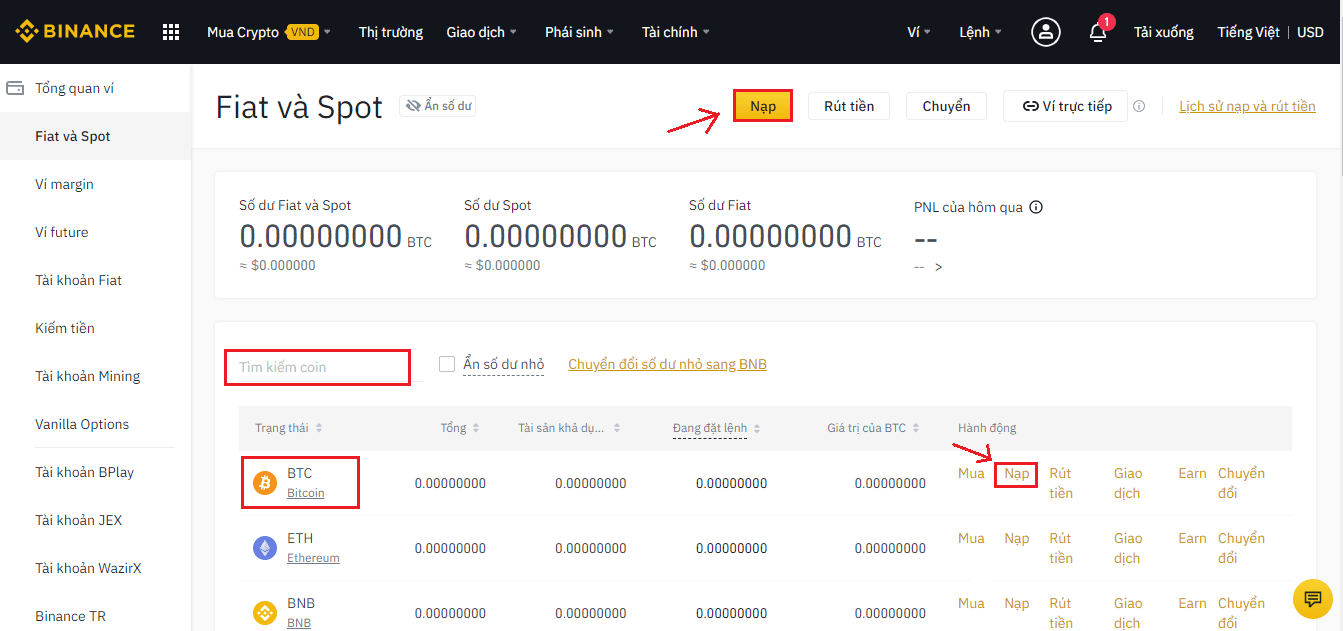The height and width of the screenshot is (631, 1343).
Task: Click the Ví trực tiếp button
Action: (1066, 106)
